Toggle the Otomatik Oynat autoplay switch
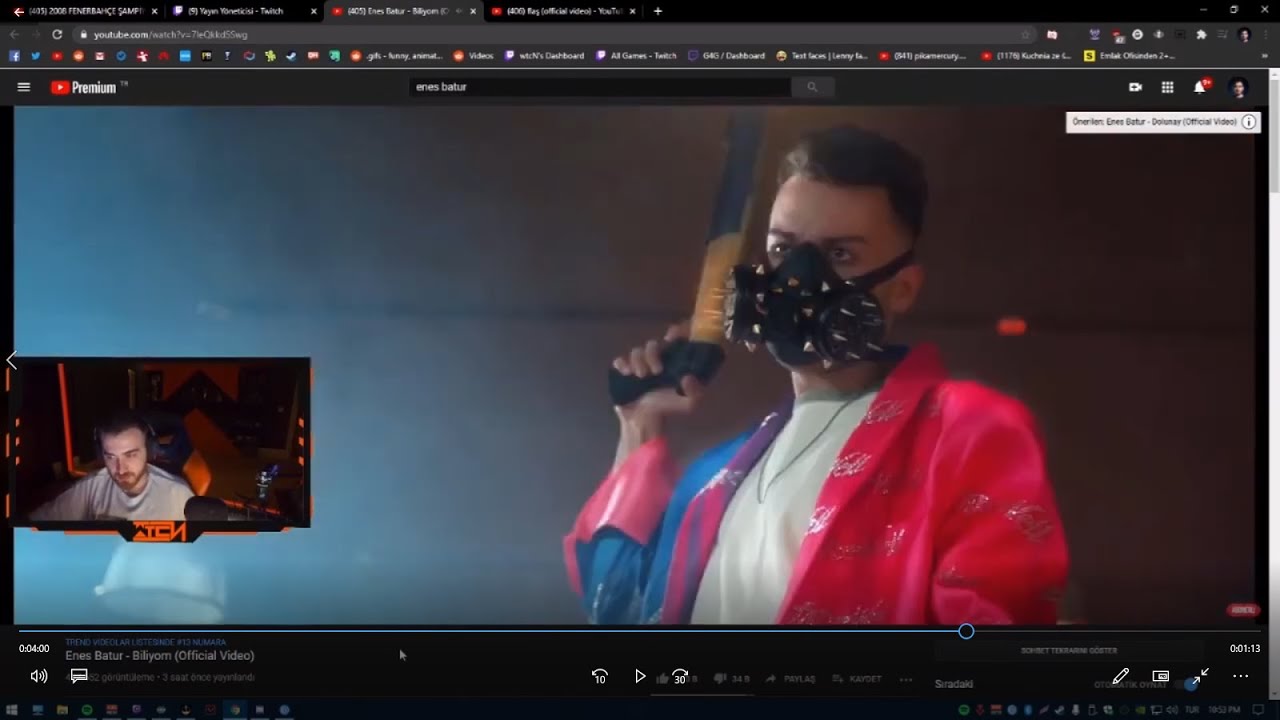This screenshot has width=1280, height=720. point(1188,684)
